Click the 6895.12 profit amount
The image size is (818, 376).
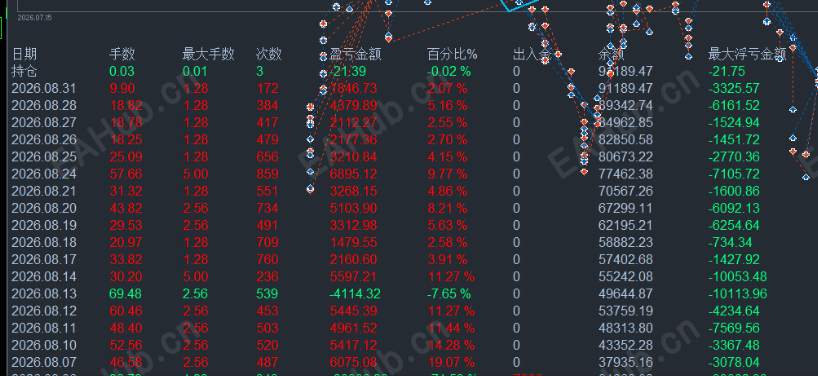click(353, 174)
